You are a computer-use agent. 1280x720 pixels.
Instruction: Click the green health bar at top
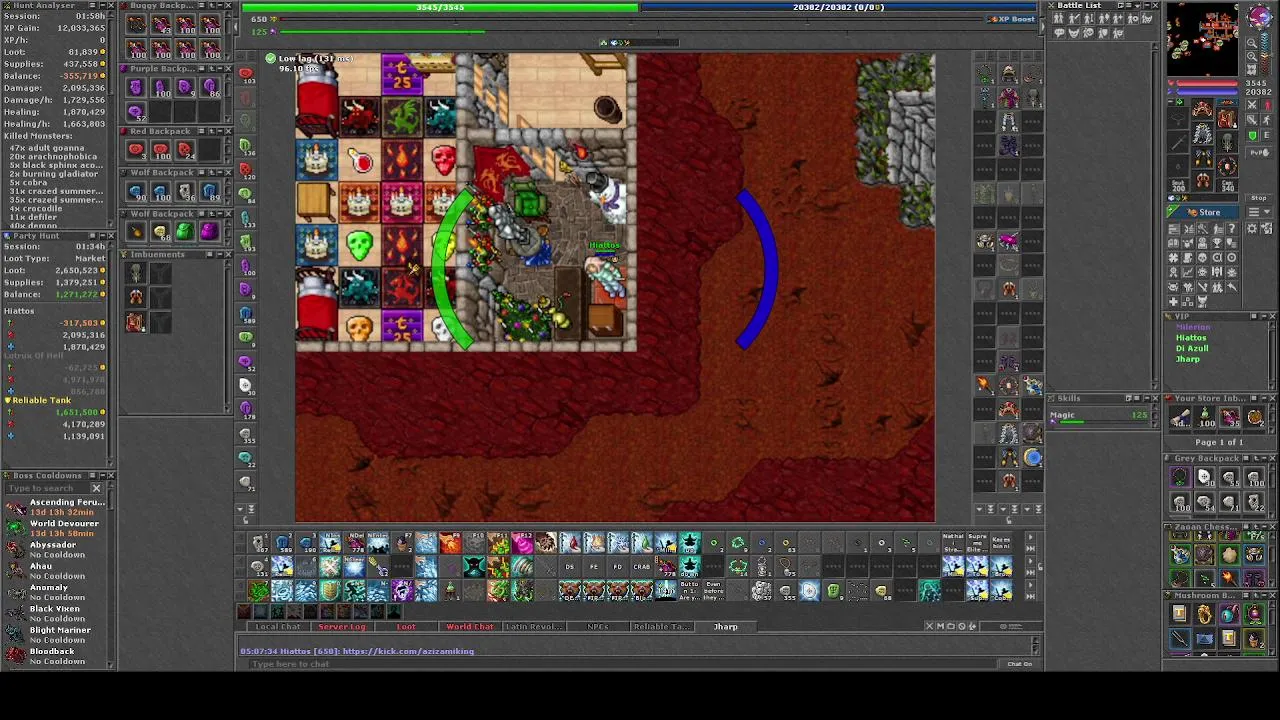440,7
